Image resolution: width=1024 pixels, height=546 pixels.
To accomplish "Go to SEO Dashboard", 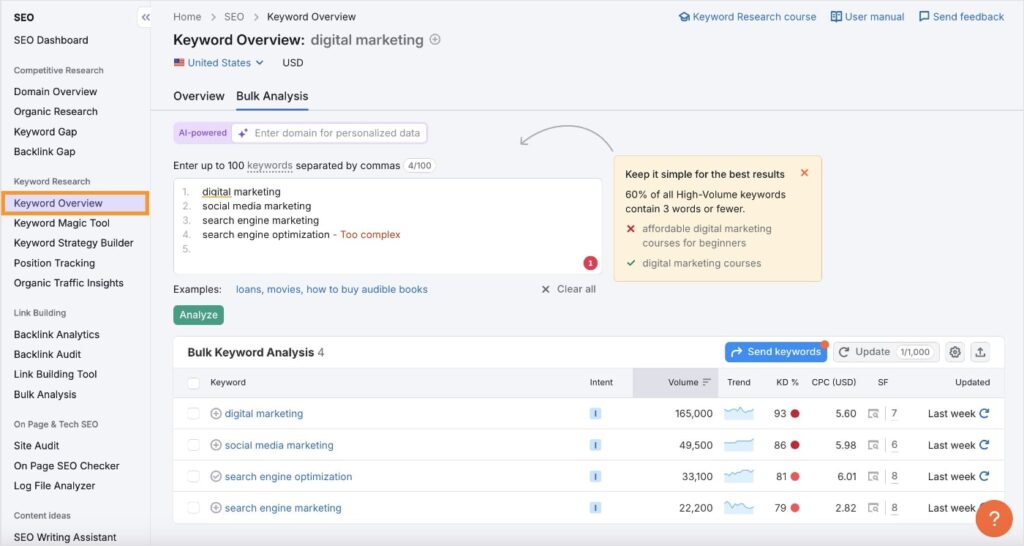I will click(x=51, y=40).
